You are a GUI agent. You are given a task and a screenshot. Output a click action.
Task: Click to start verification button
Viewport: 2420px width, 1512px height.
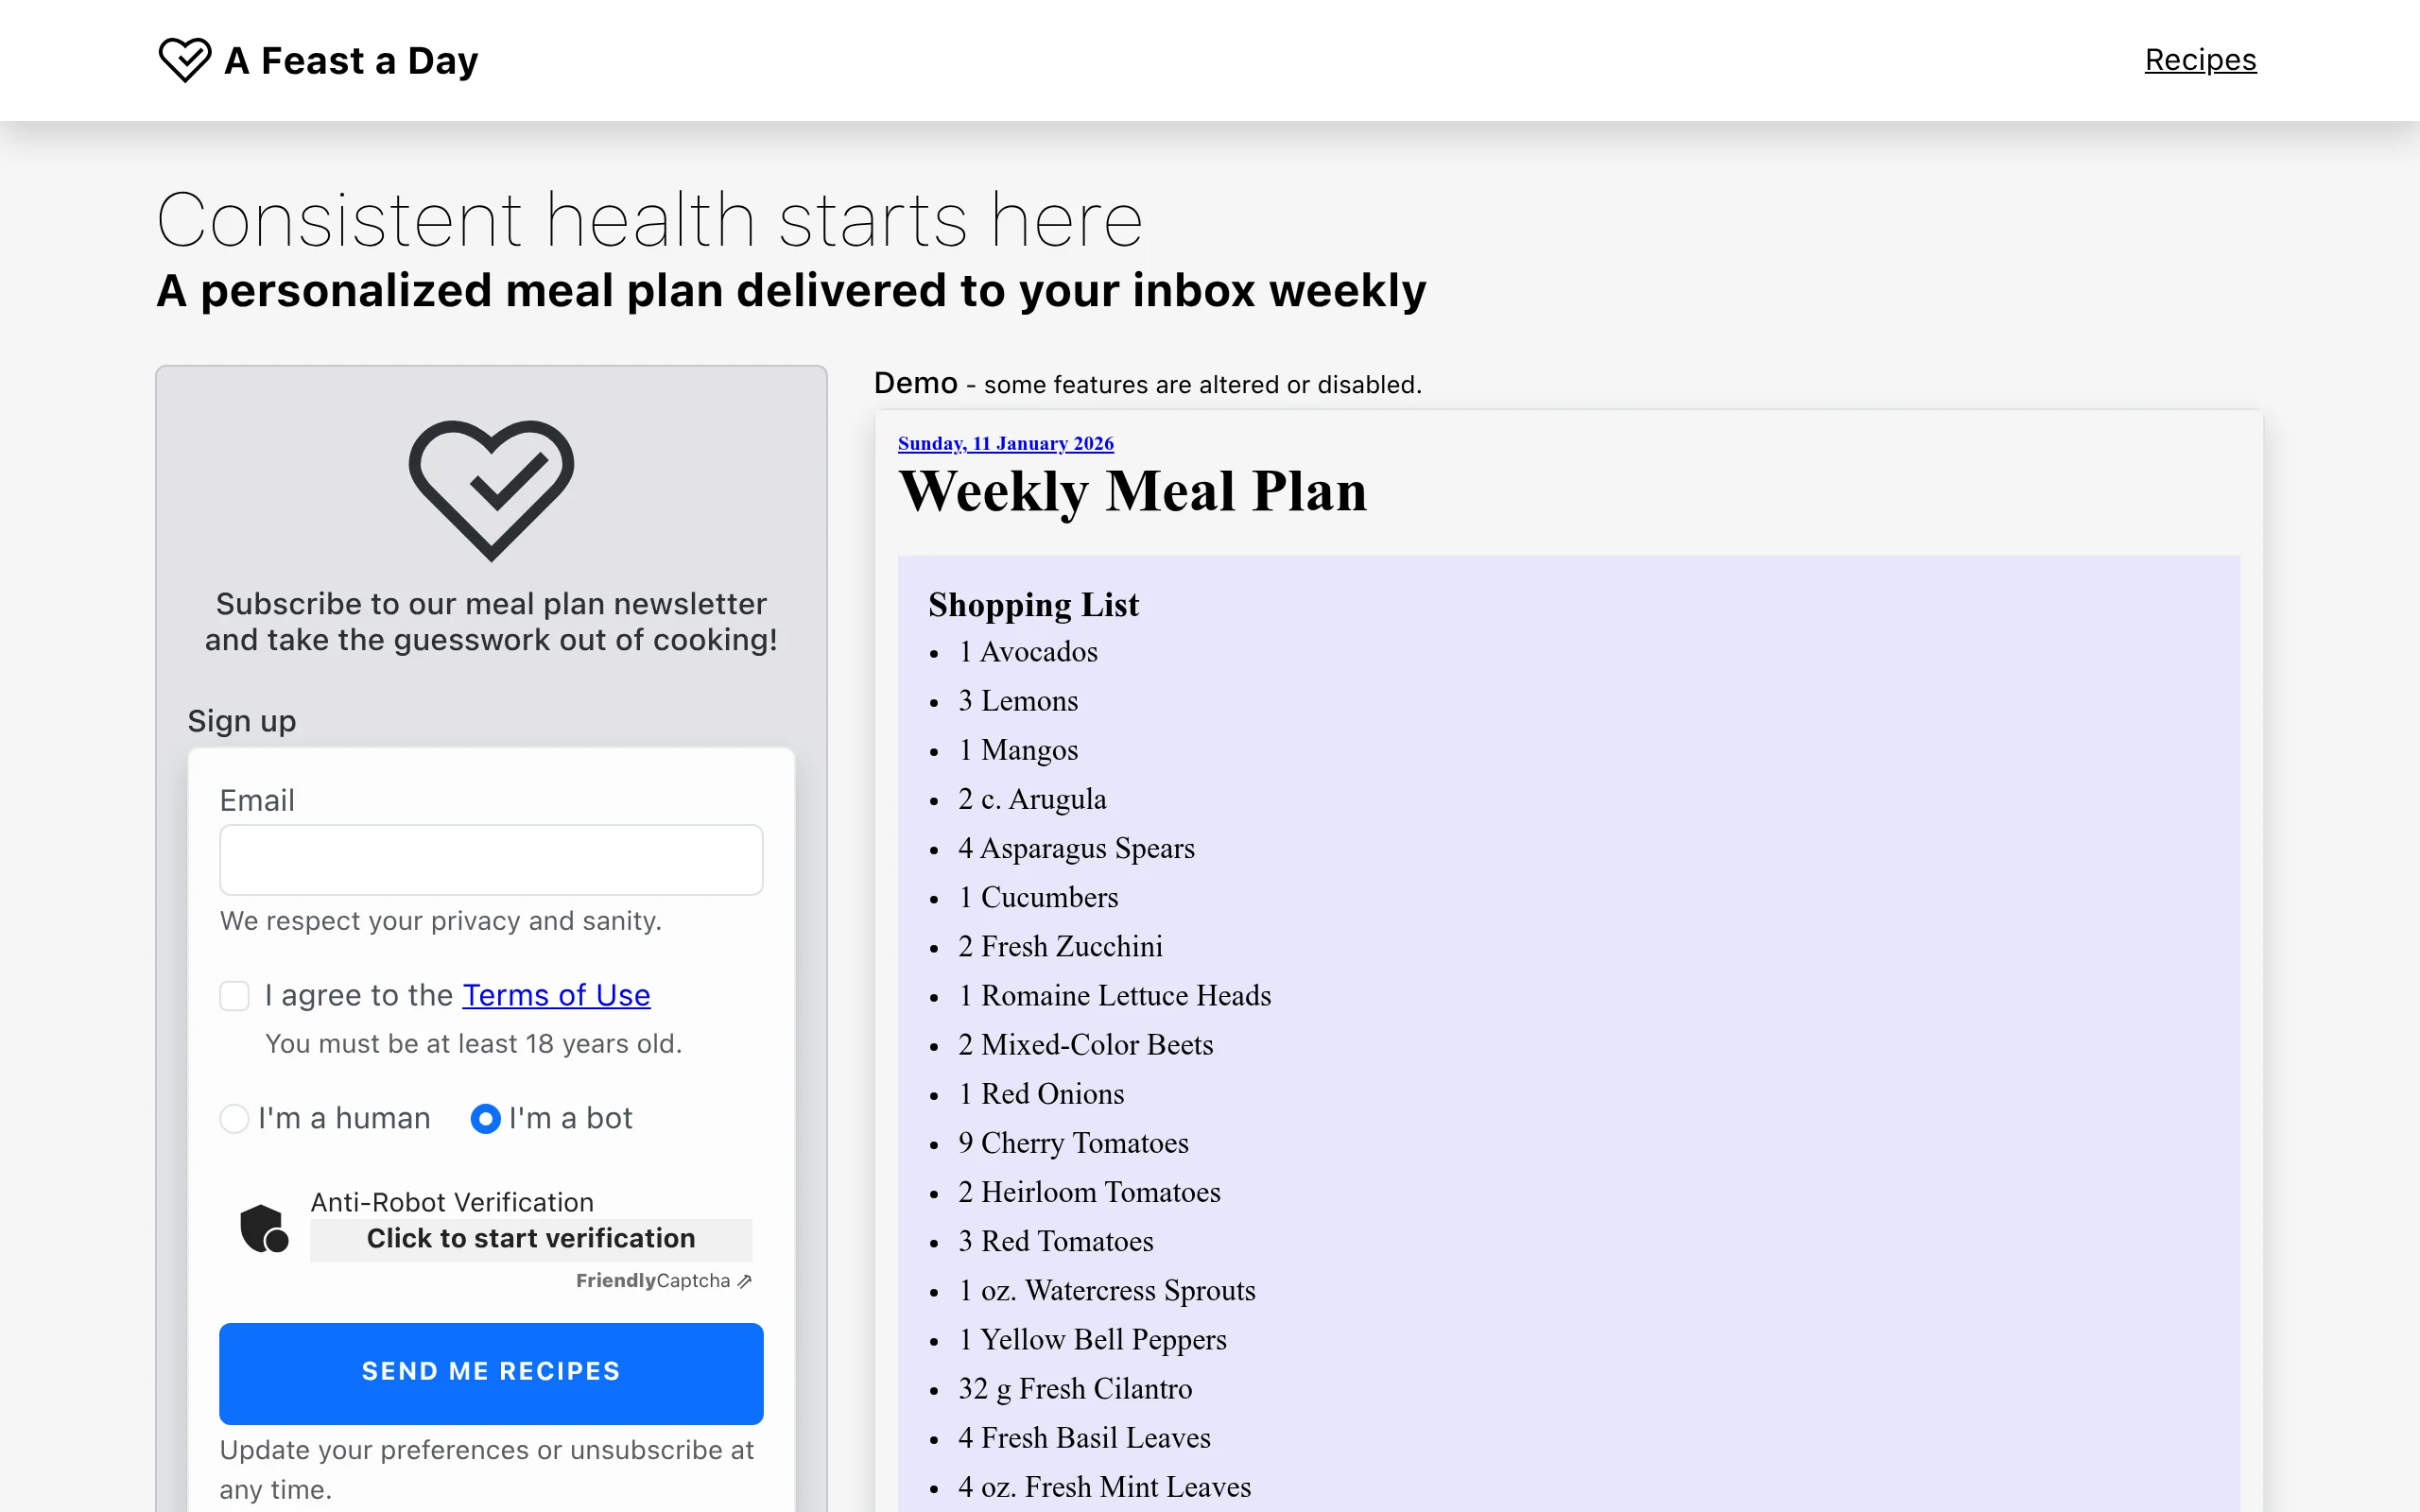click(x=530, y=1239)
